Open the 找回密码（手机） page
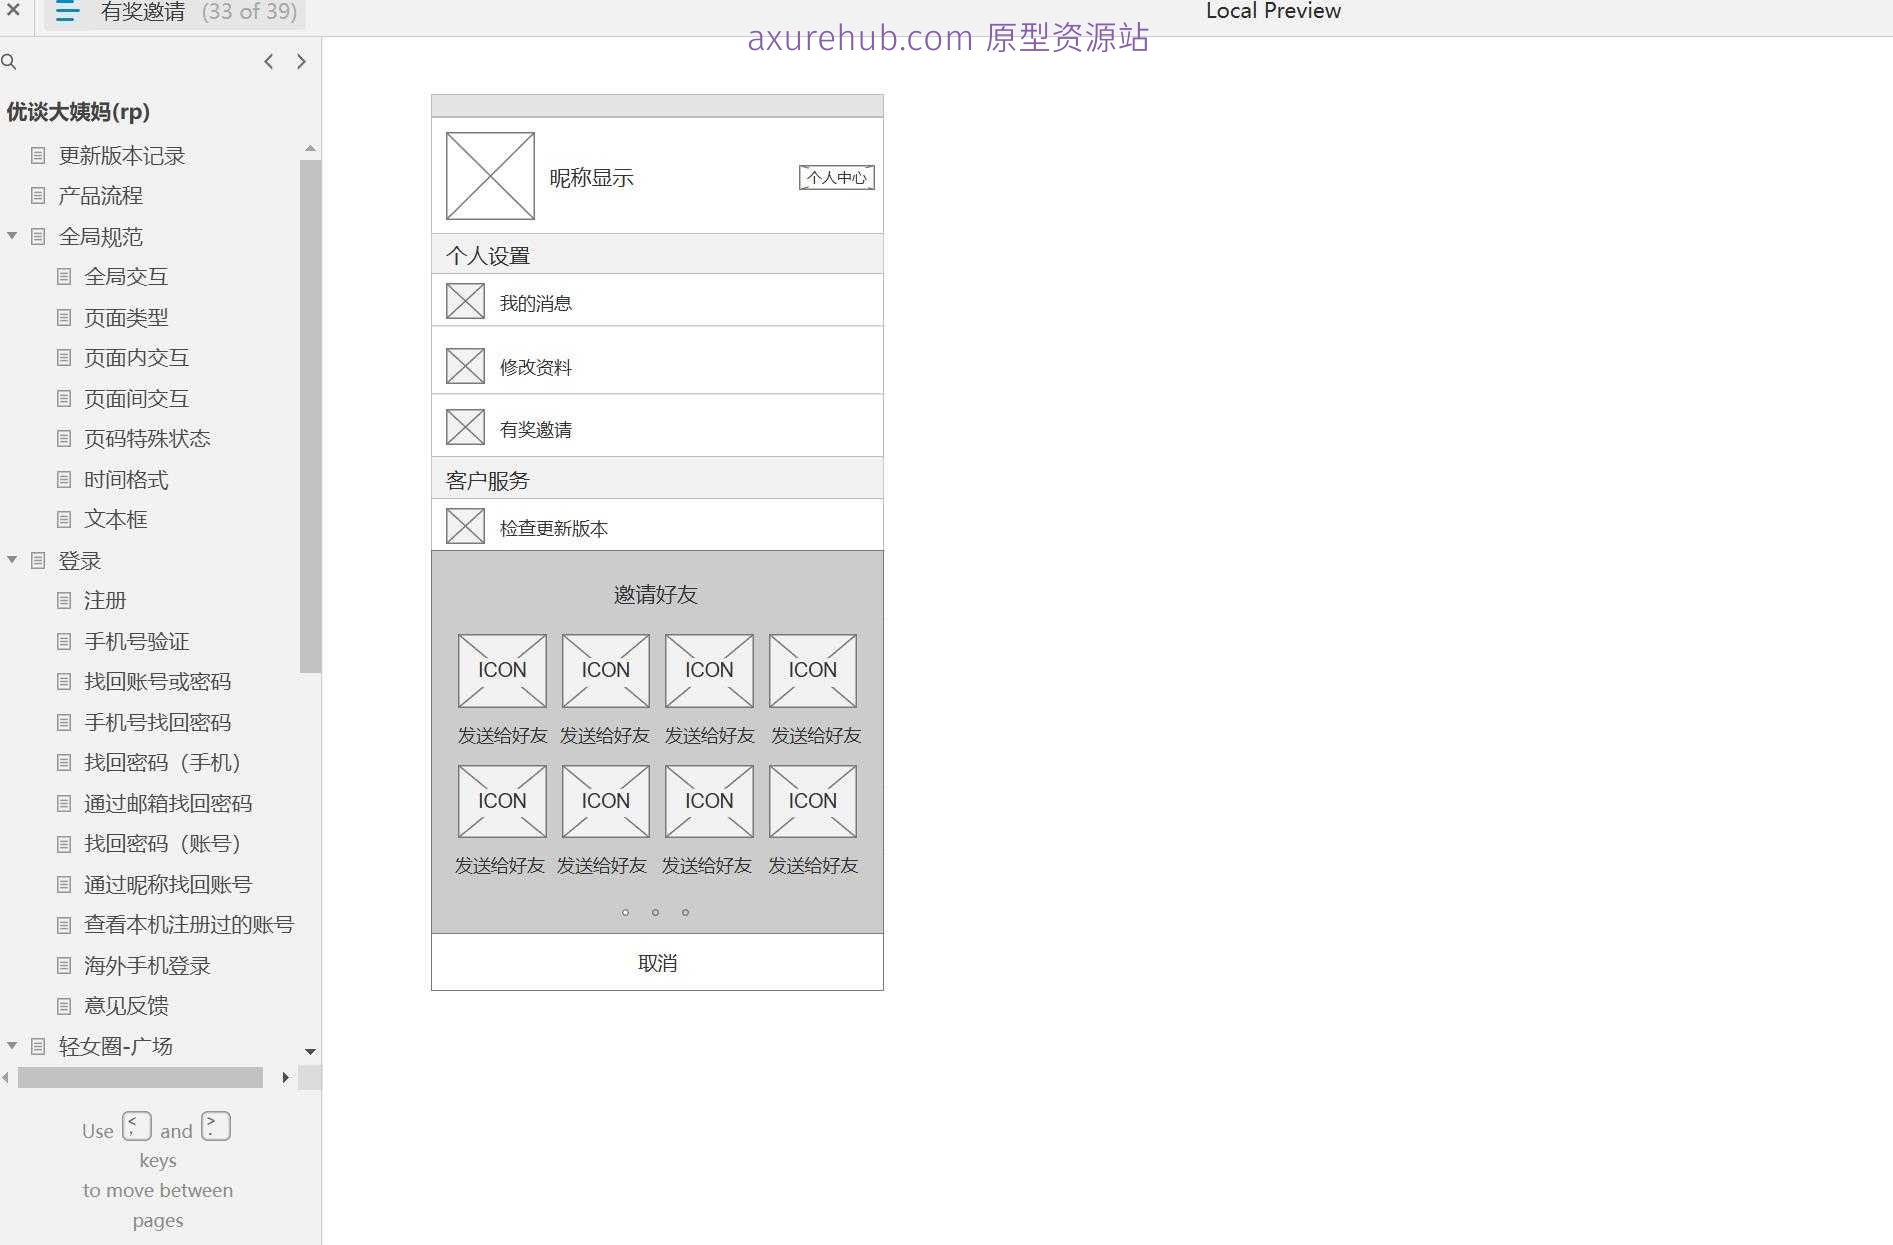1893x1245 pixels. [x=162, y=763]
